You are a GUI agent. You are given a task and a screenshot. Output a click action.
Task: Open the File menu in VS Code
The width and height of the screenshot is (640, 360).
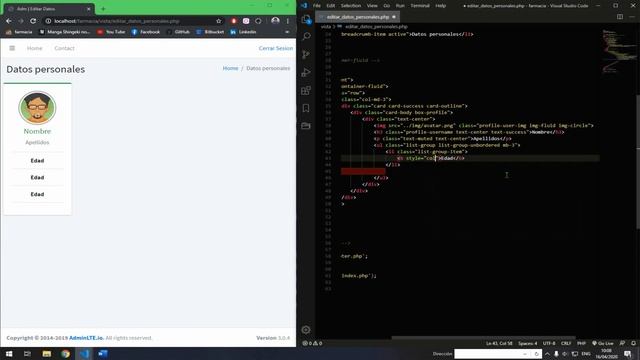[x=317, y=6]
